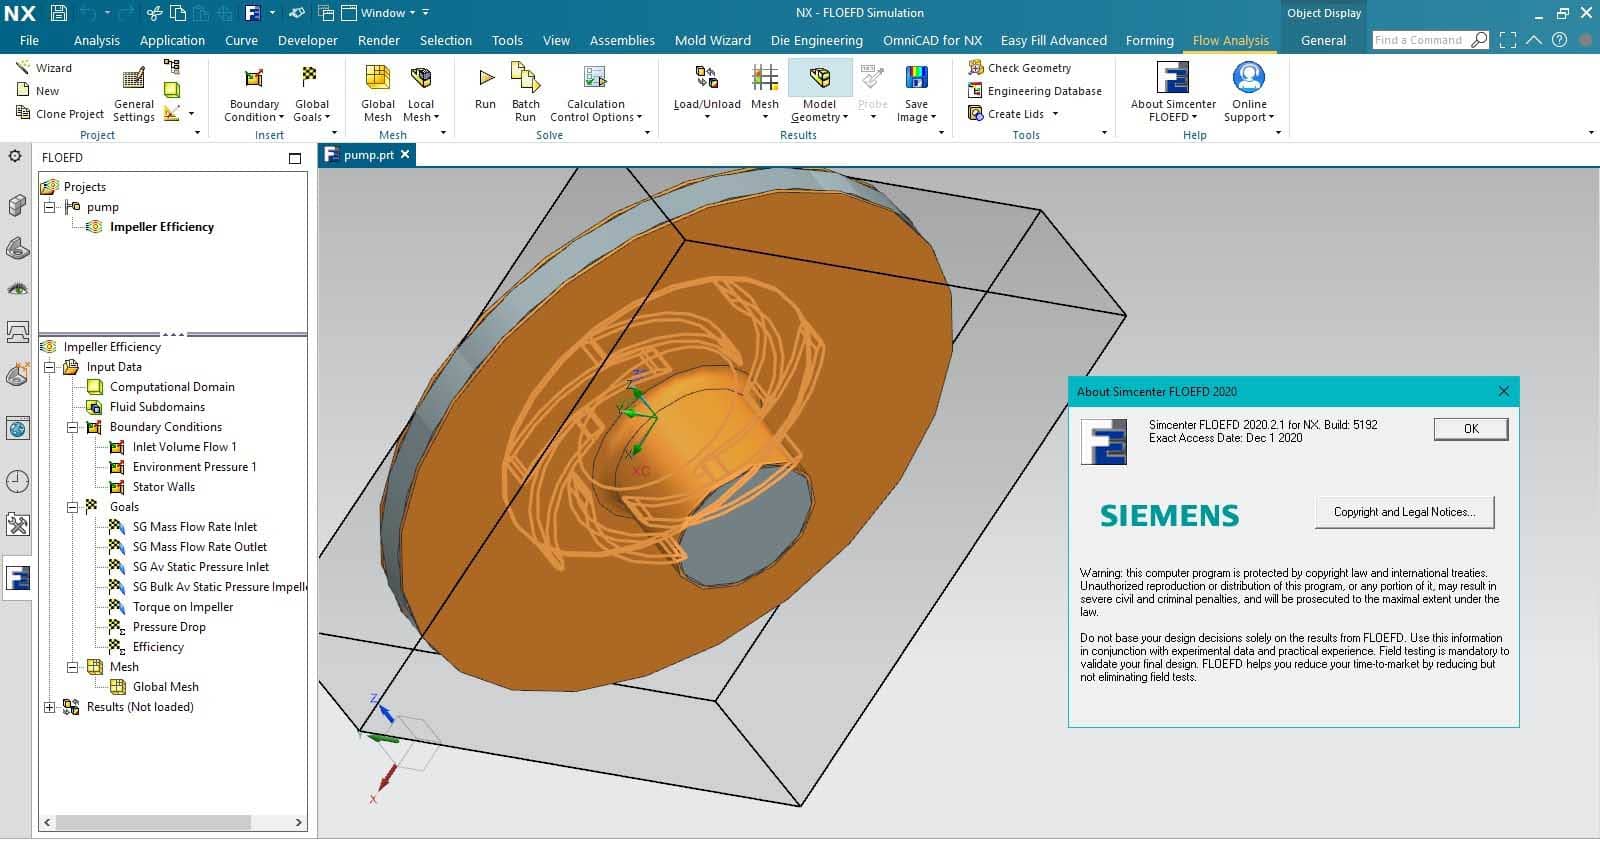Open Local Mesh tool
This screenshot has width=1600, height=855.
[x=421, y=94]
